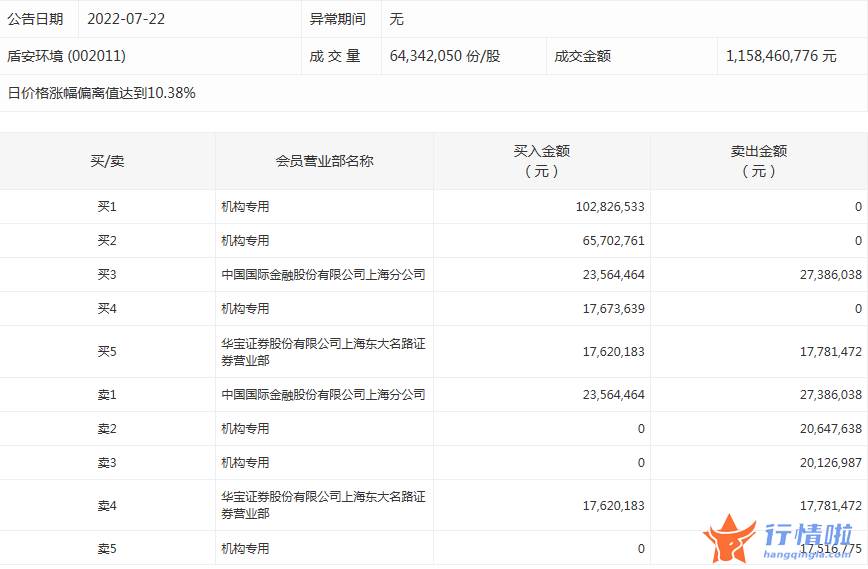
Task: Select the 卖1 row label
Action: (107, 395)
